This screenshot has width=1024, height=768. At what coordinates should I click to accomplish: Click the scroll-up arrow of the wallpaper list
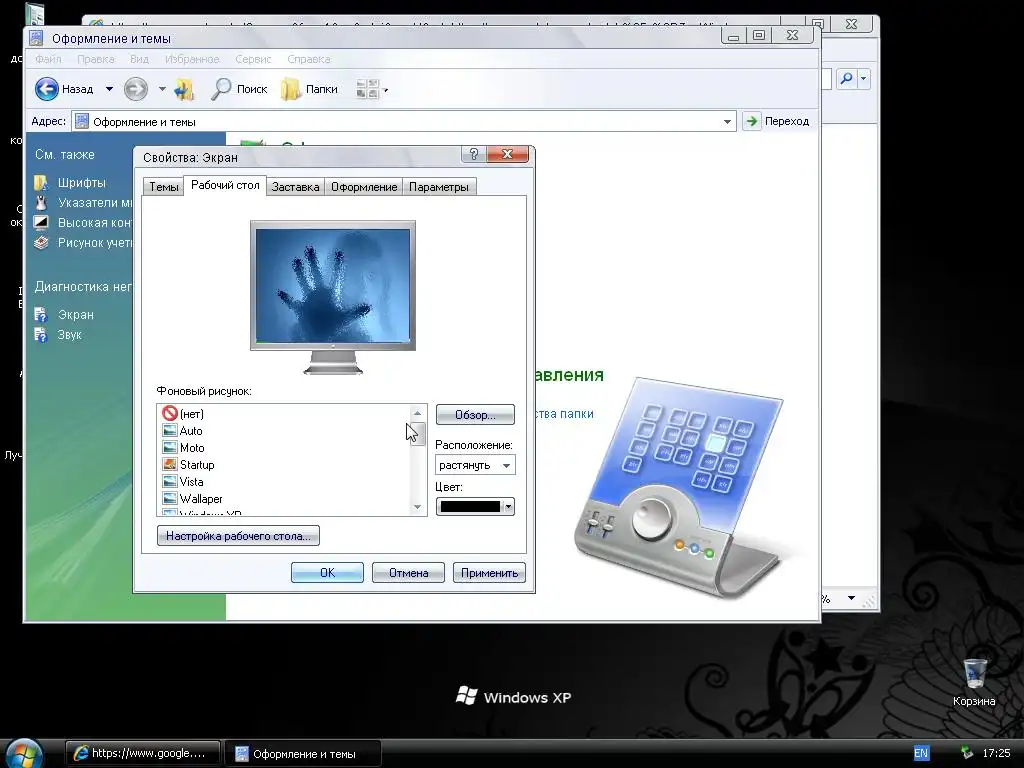click(417, 413)
